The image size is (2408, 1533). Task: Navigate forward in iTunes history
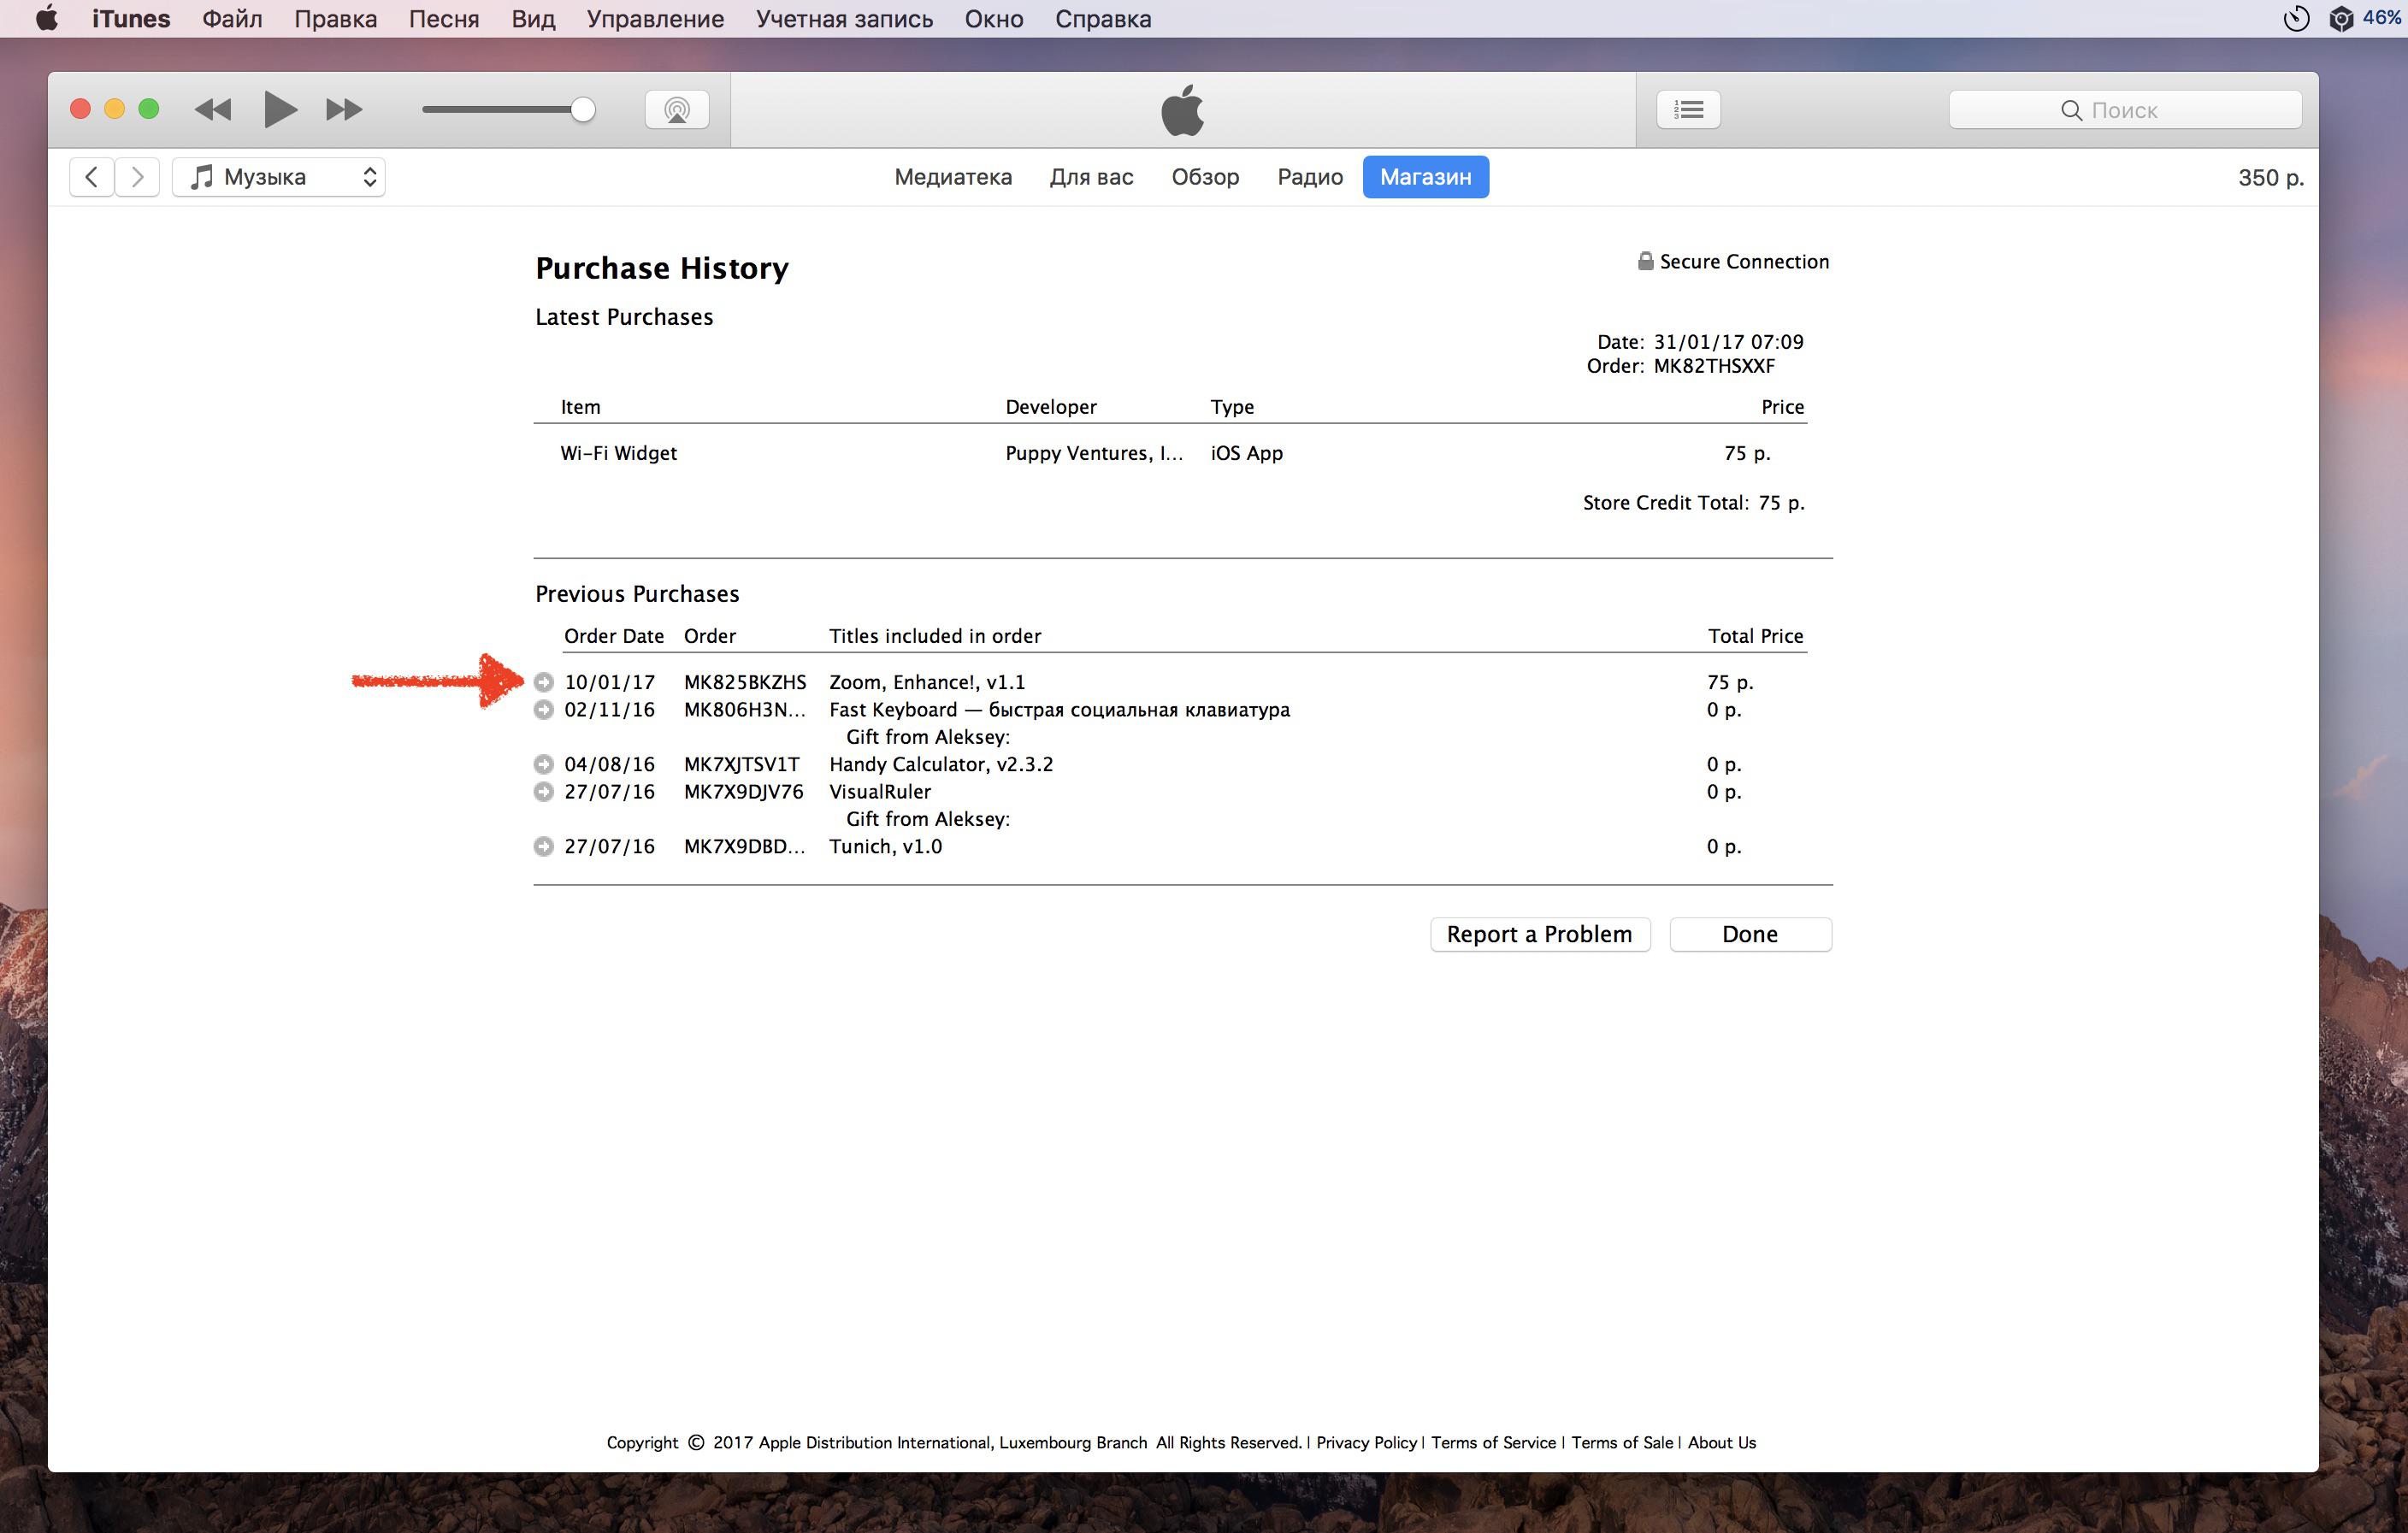137,177
